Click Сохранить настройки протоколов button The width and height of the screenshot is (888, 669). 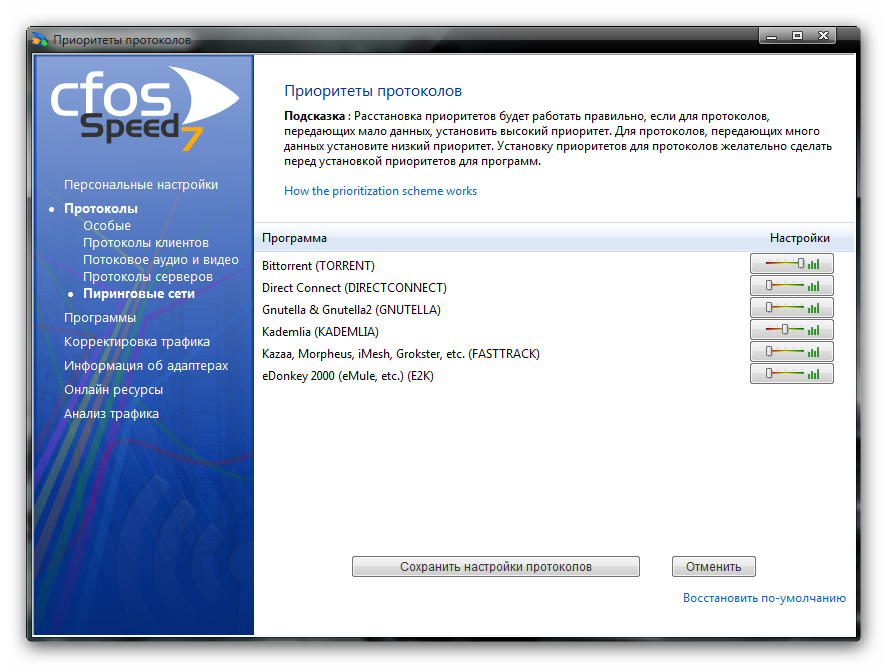click(x=495, y=567)
